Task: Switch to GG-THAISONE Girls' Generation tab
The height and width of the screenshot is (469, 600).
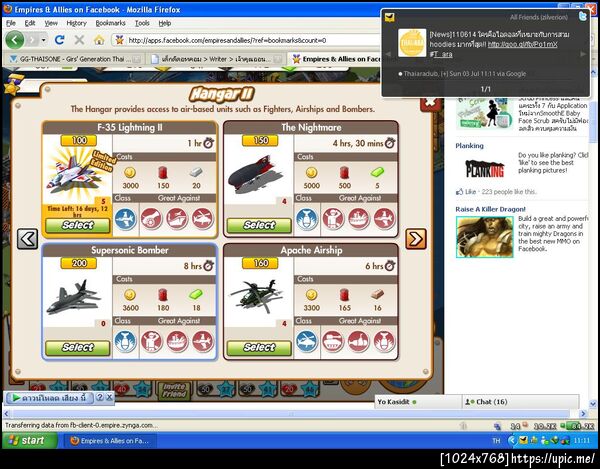Action: 75,59
